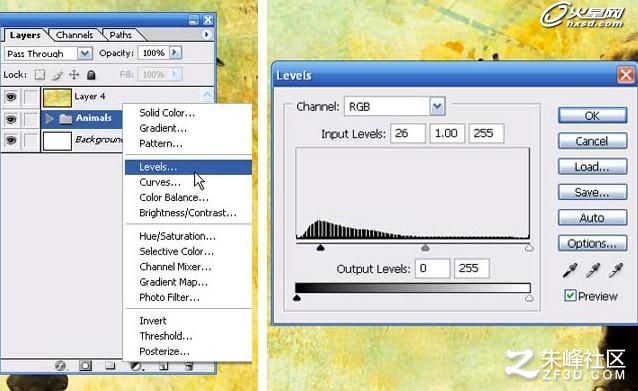Select the gray point eyedropper
638x391 pixels.
coord(592,271)
